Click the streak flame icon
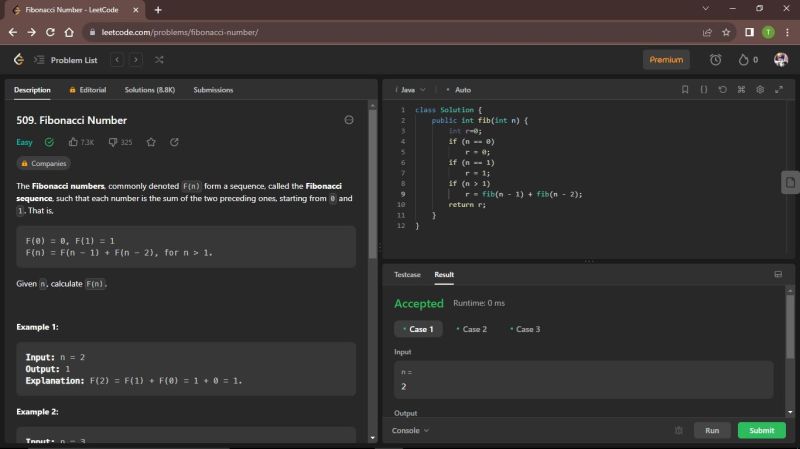Screen dimensions: 800x449 pos(743,60)
